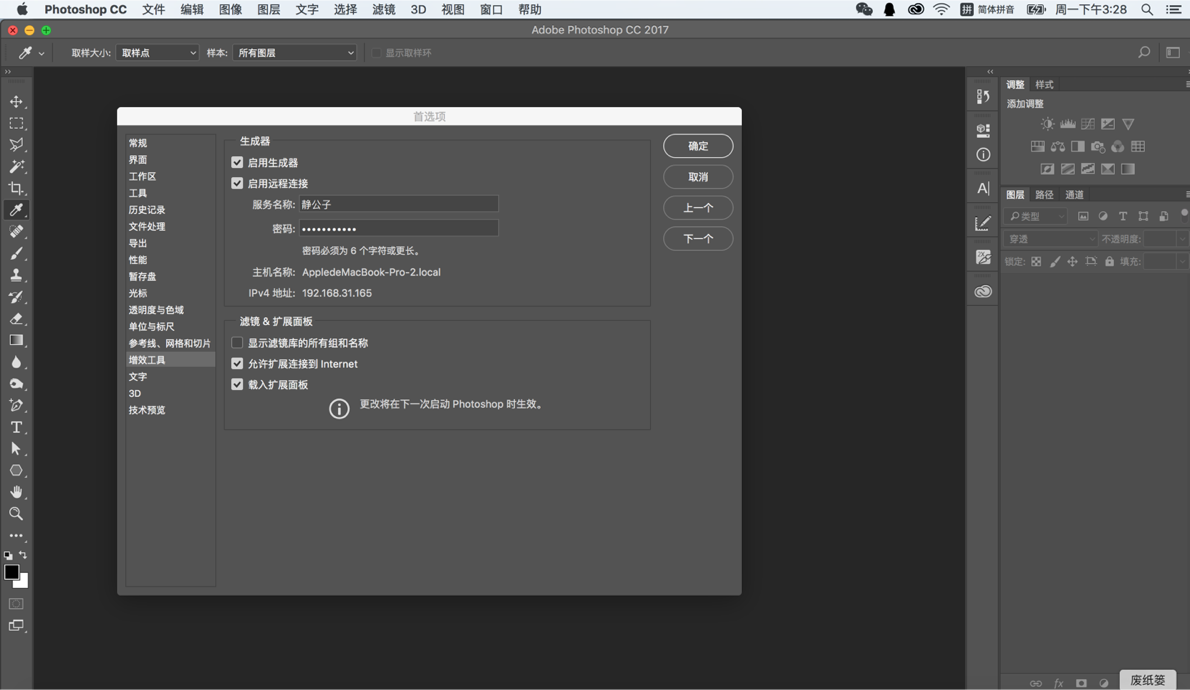Select the Path Selection tool
Screen dimensions: 1190x690
[16, 449]
